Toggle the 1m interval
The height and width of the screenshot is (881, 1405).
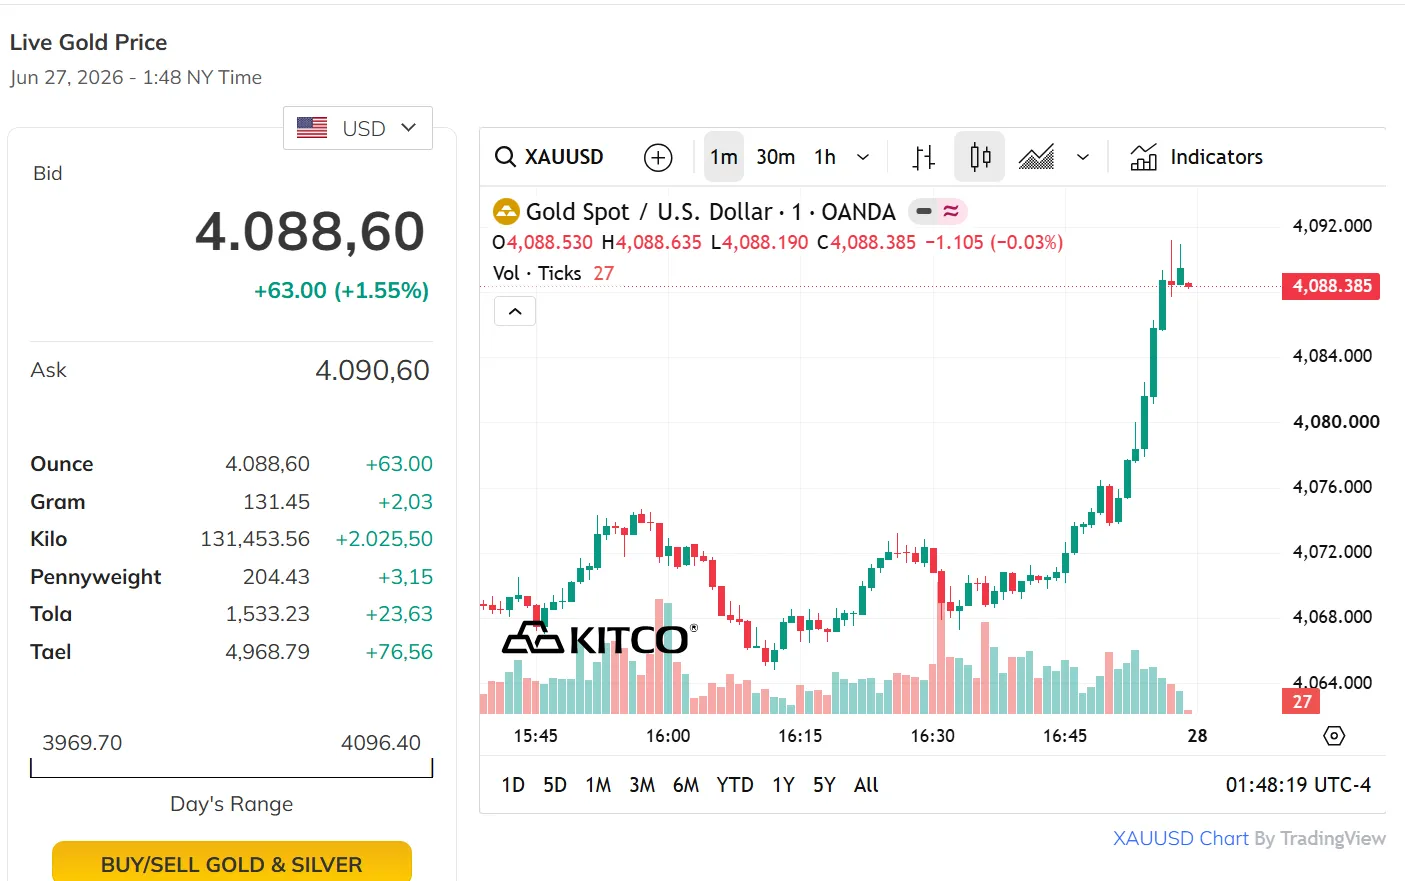[x=724, y=157]
